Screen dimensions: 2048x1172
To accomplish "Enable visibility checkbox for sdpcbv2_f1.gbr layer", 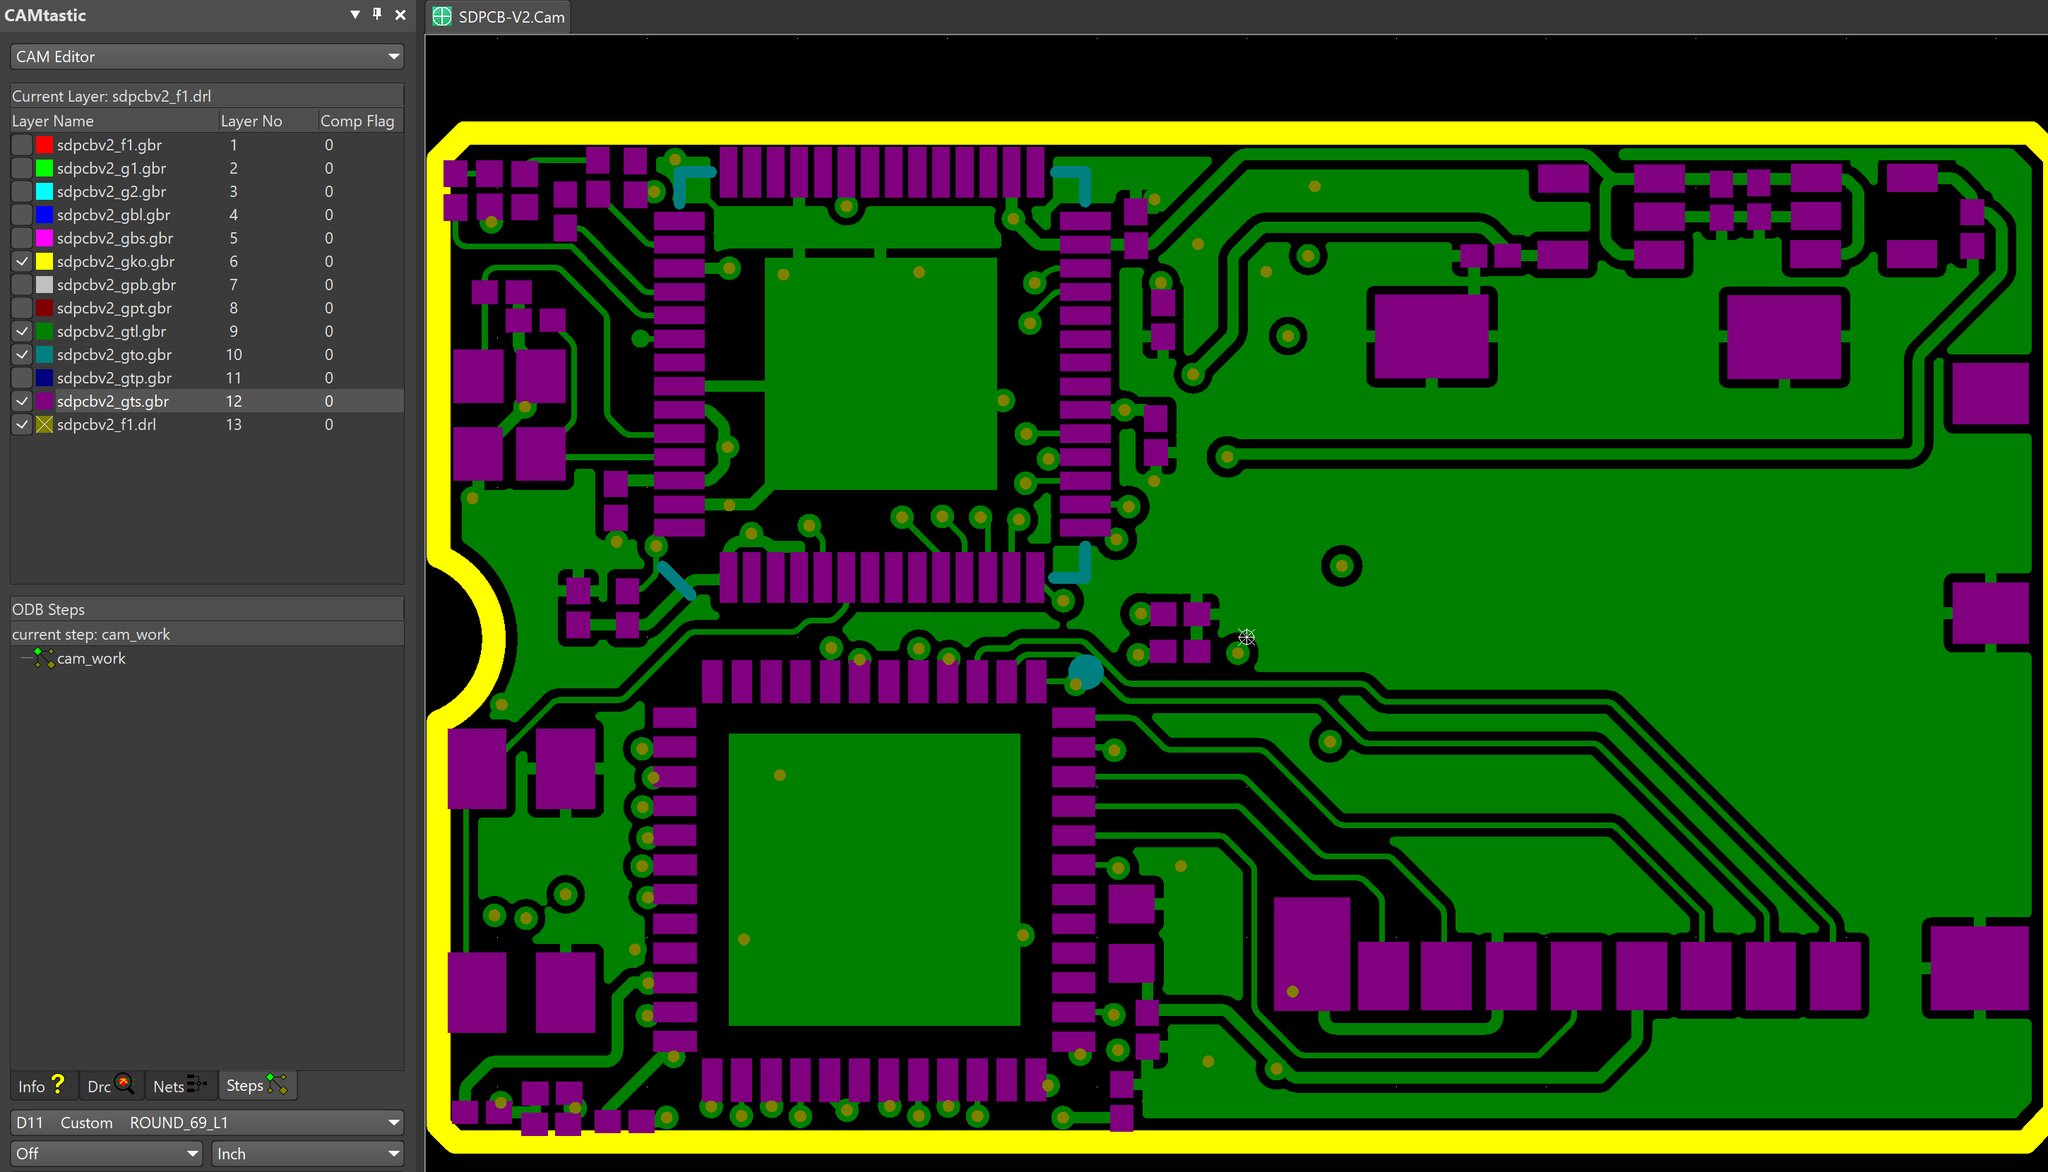I will coord(22,145).
